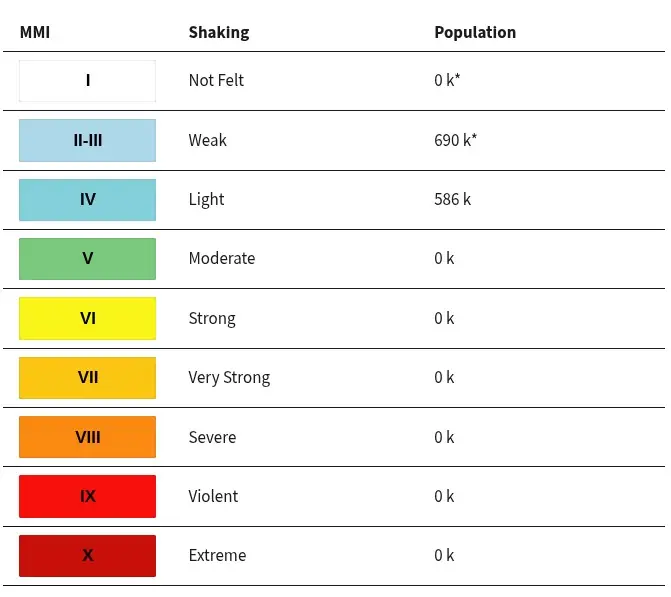Click the yellow VI intensity swatch
This screenshot has width=671, height=597.
click(x=87, y=318)
